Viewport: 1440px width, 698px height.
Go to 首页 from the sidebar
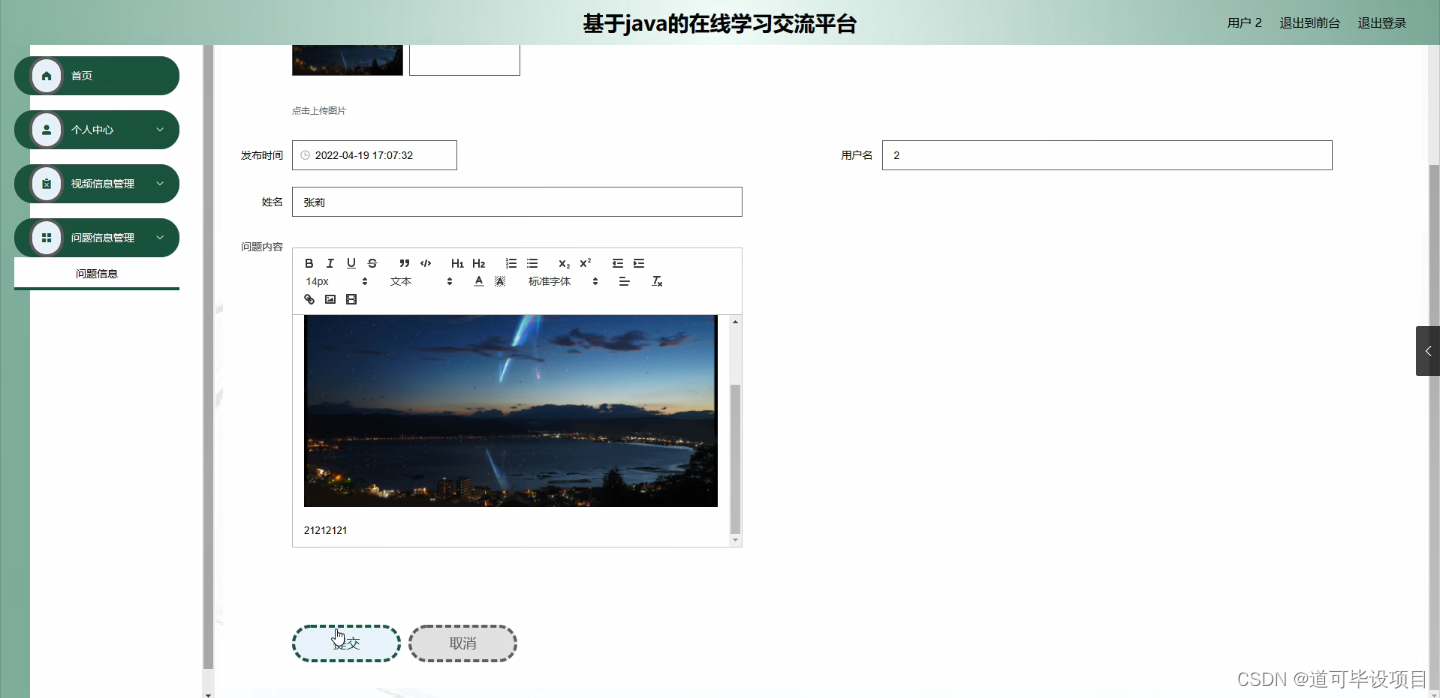[96, 75]
